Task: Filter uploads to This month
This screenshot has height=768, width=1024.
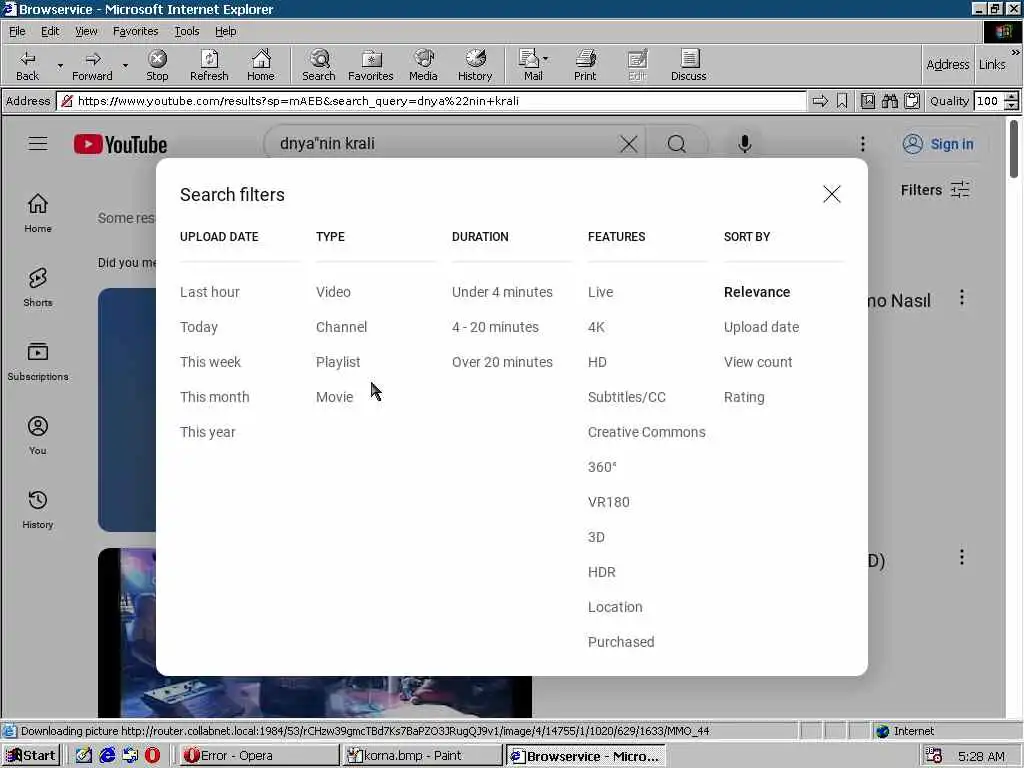Action: pyautogui.click(x=214, y=397)
